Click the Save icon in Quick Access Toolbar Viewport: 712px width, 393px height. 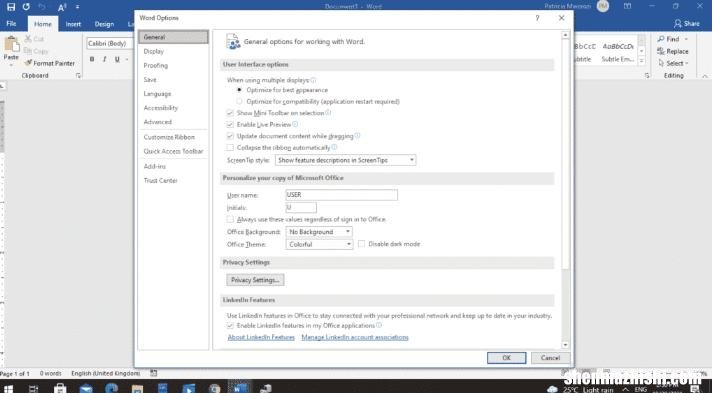[11, 7]
